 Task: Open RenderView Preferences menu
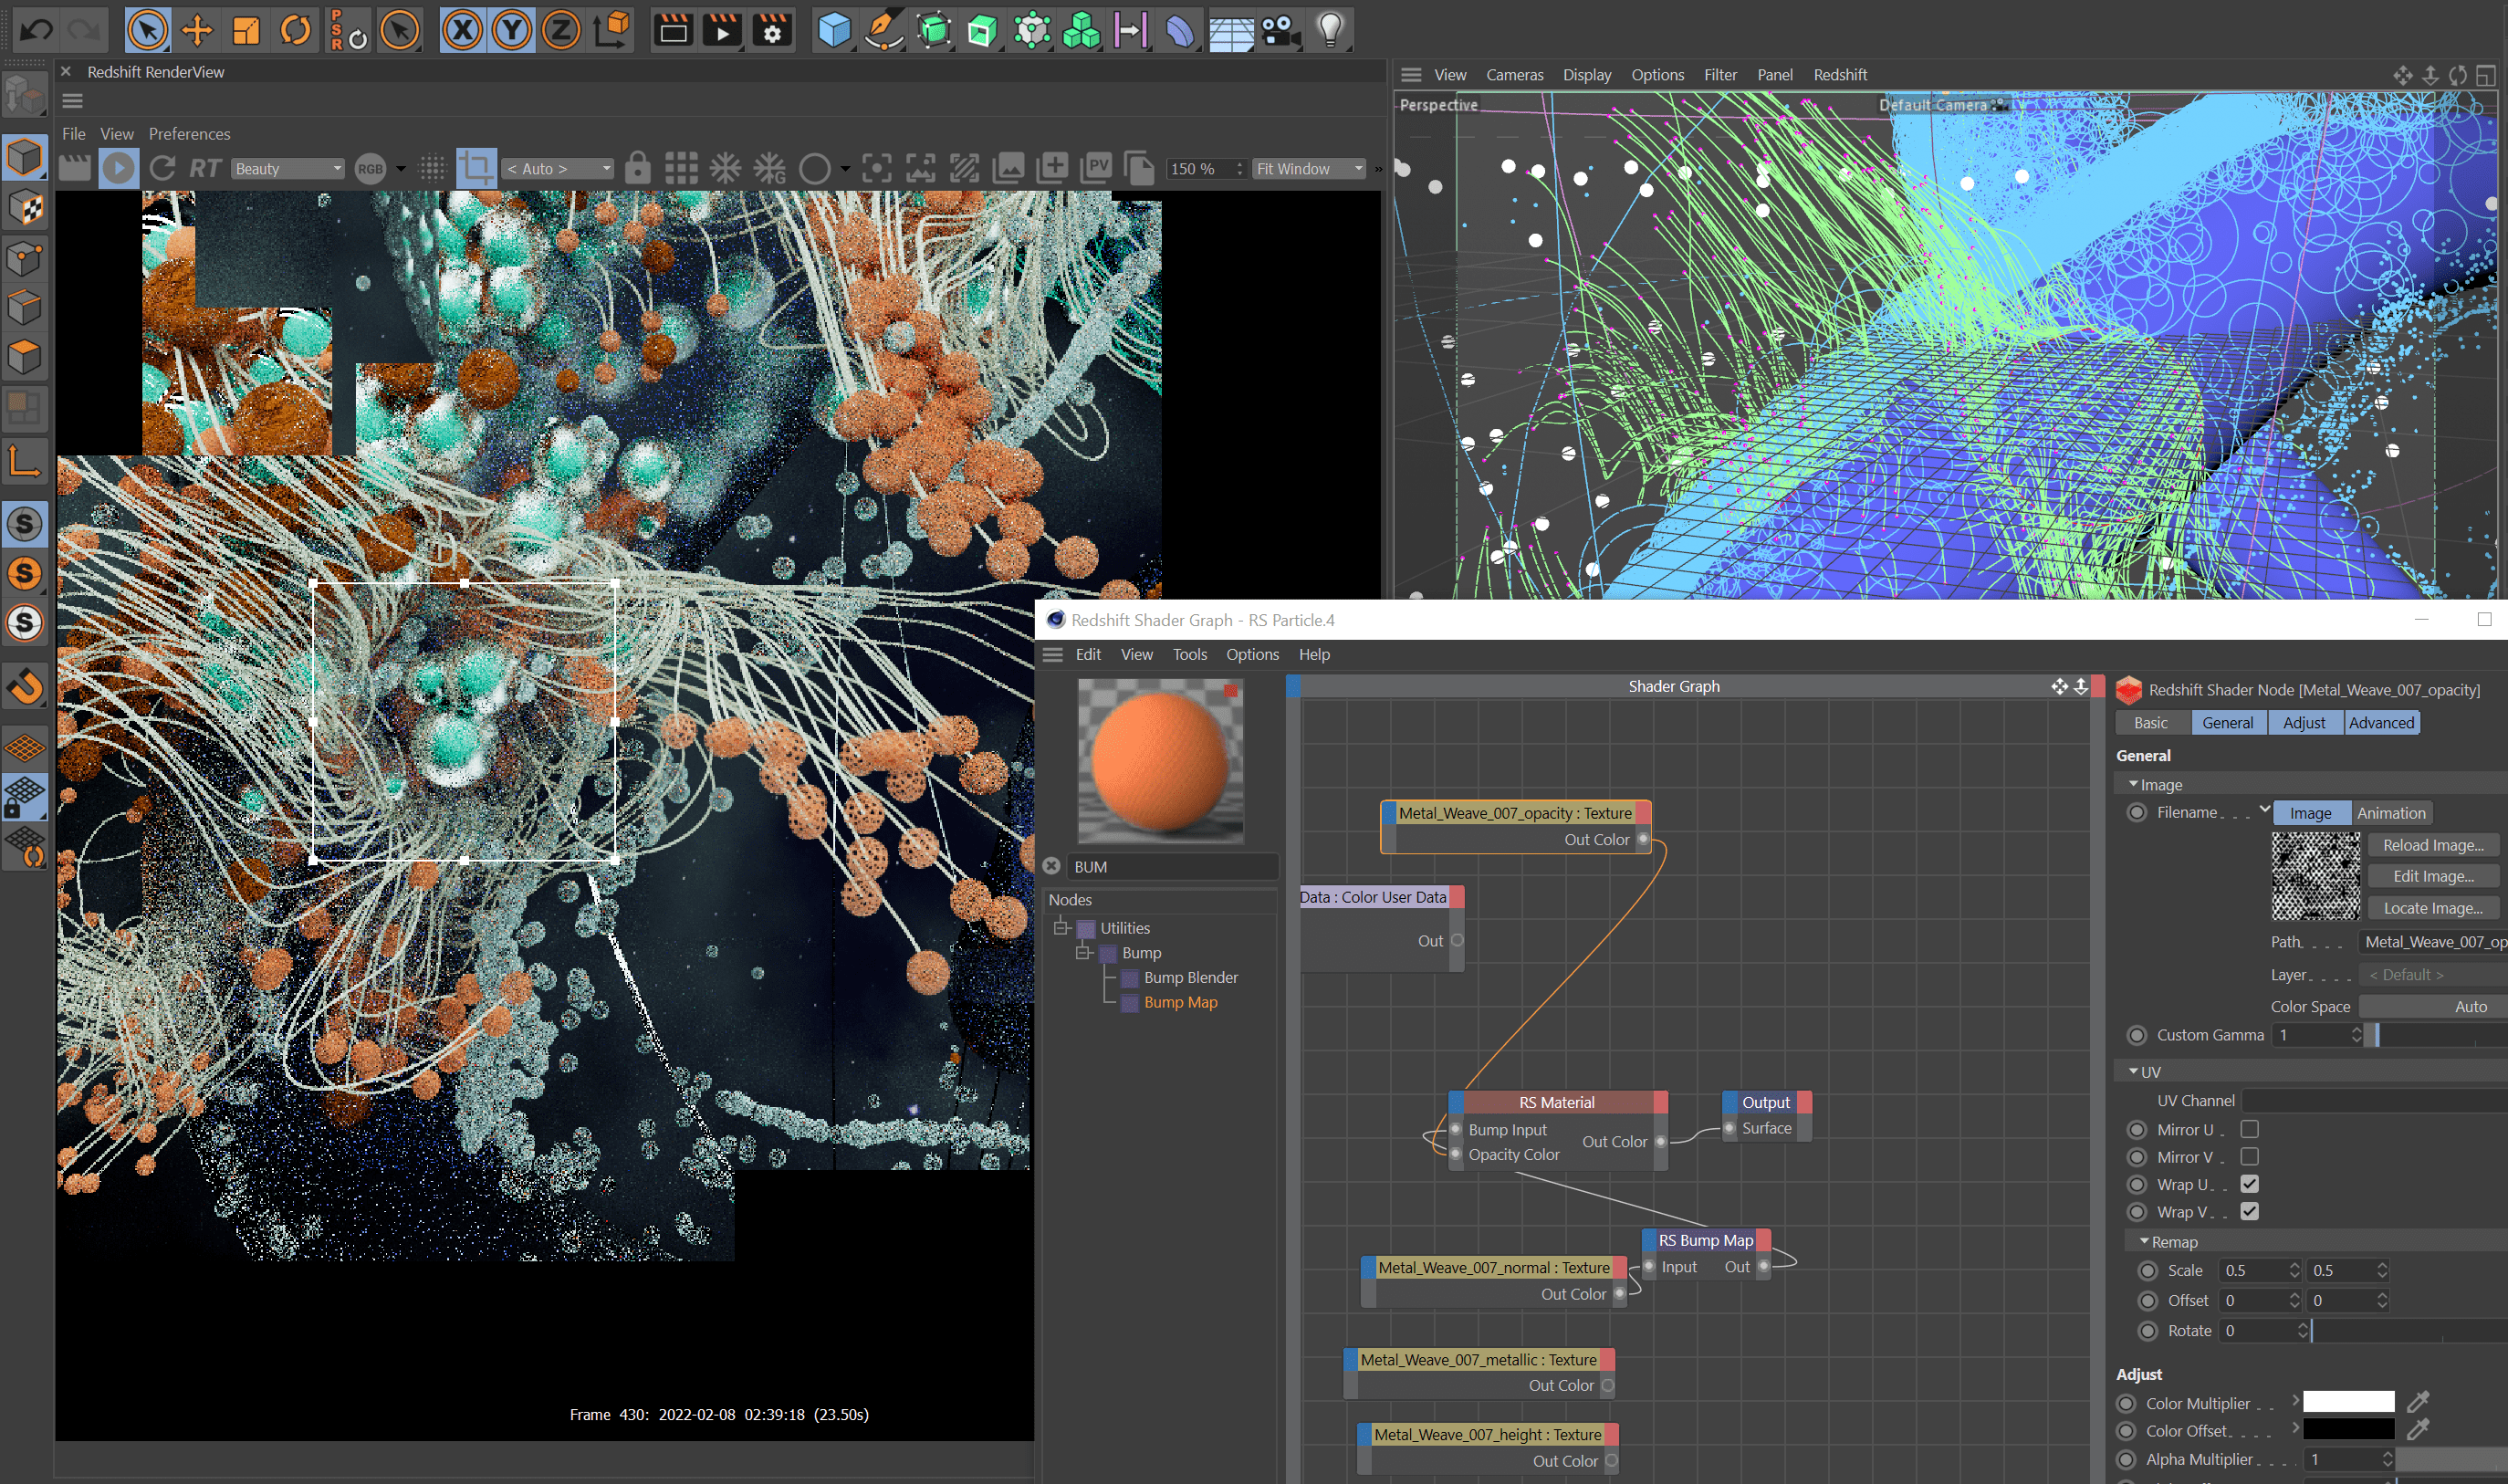coord(189,134)
